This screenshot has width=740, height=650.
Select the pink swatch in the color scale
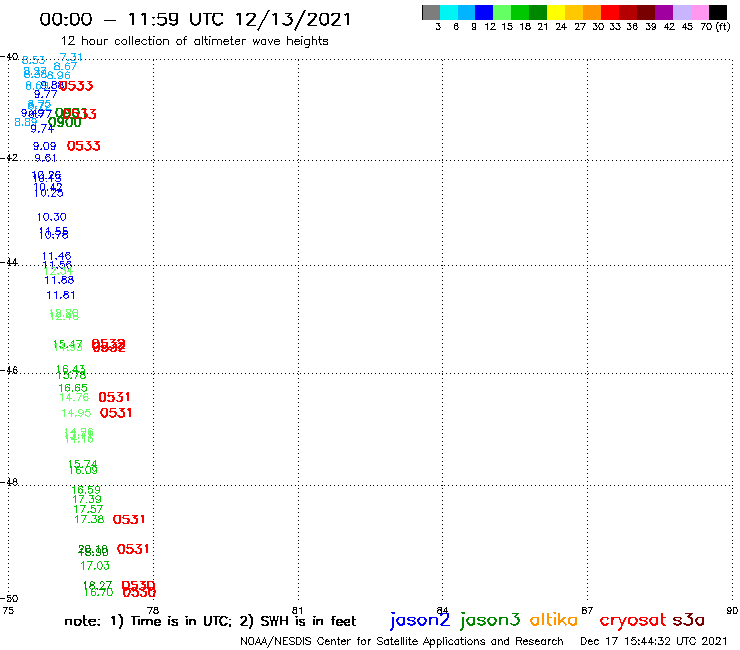(699, 13)
